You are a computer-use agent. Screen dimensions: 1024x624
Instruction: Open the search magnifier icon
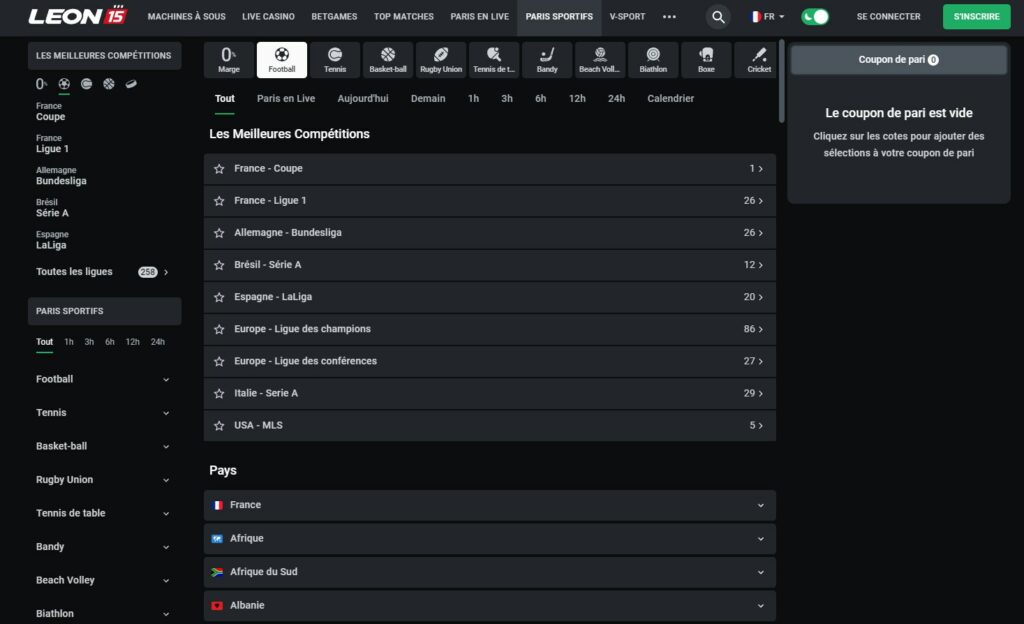click(718, 17)
